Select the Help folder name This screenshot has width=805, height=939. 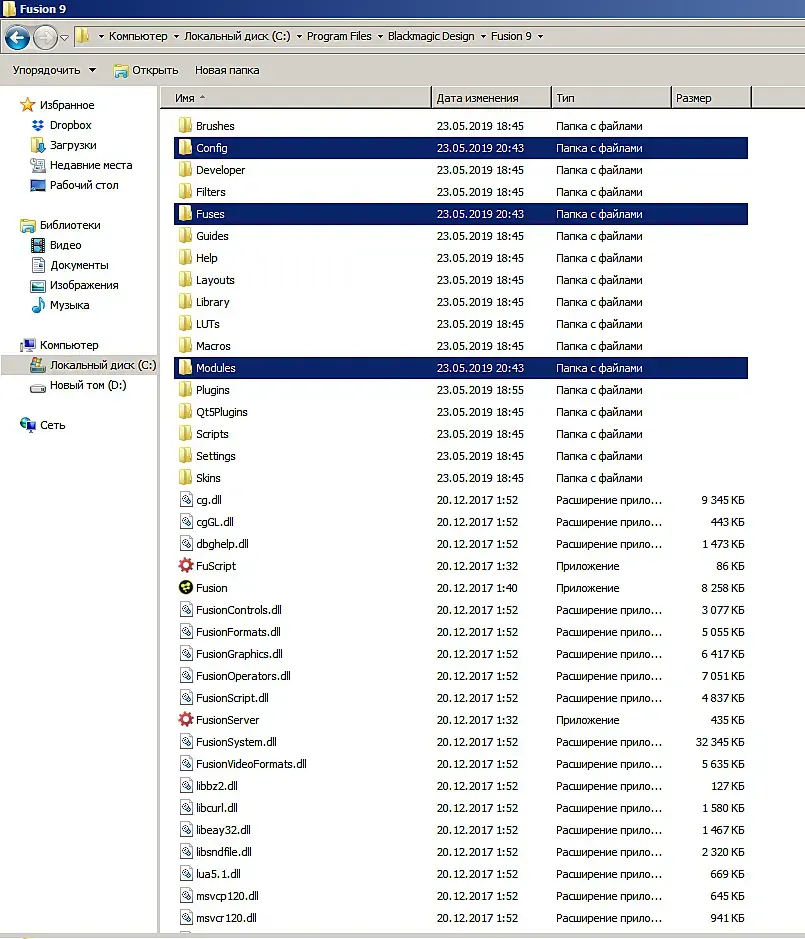(x=207, y=258)
